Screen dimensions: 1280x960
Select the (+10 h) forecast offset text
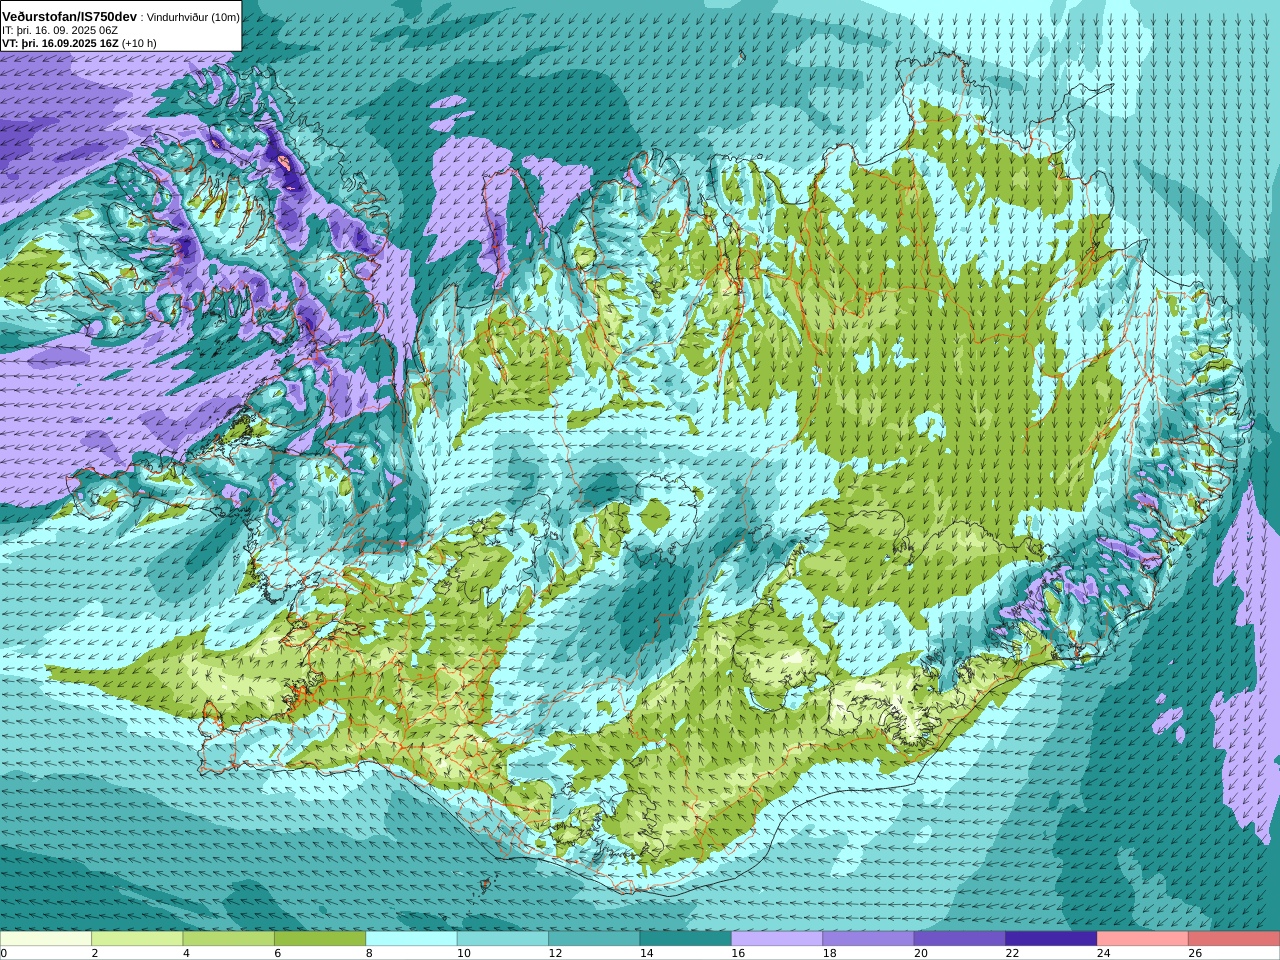click(x=139, y=43)
